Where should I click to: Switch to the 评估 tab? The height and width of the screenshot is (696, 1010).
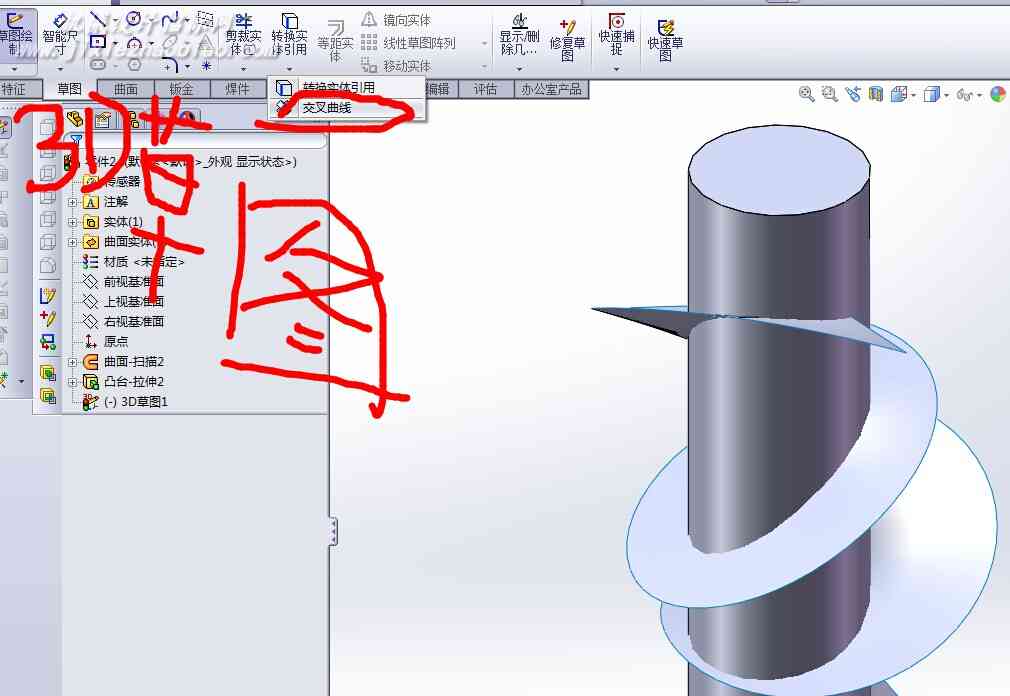[x=486, y=89]
